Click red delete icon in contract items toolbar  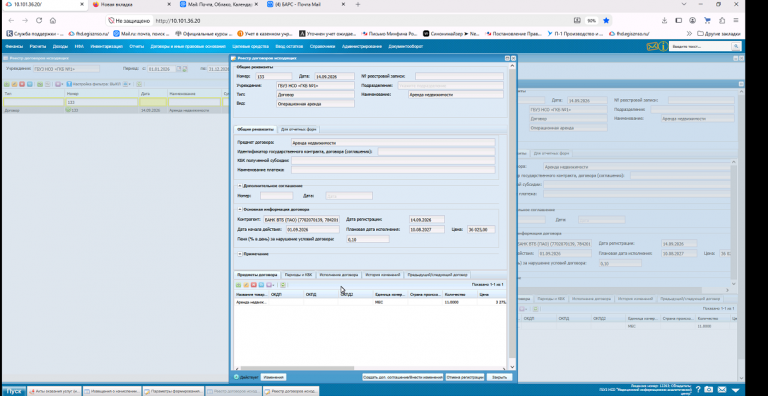(254, 285)
